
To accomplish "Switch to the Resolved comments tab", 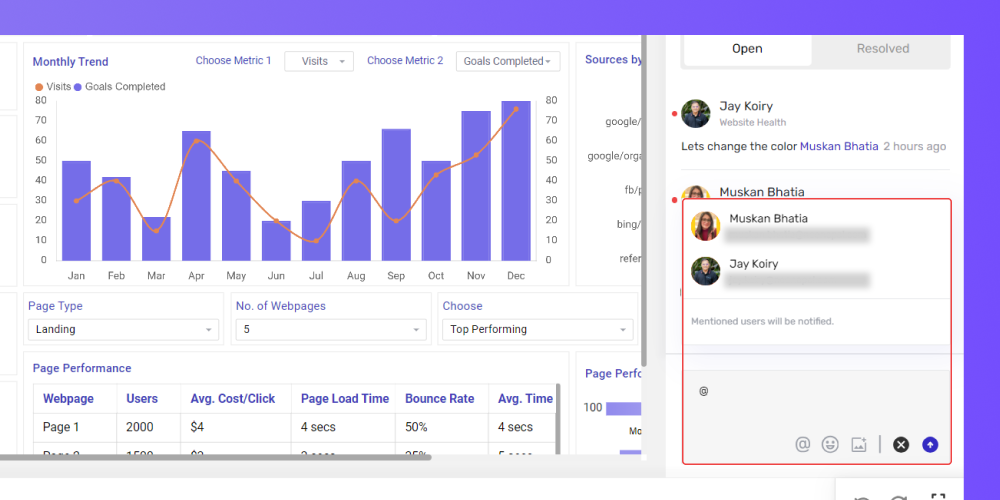I will (883, 48).
